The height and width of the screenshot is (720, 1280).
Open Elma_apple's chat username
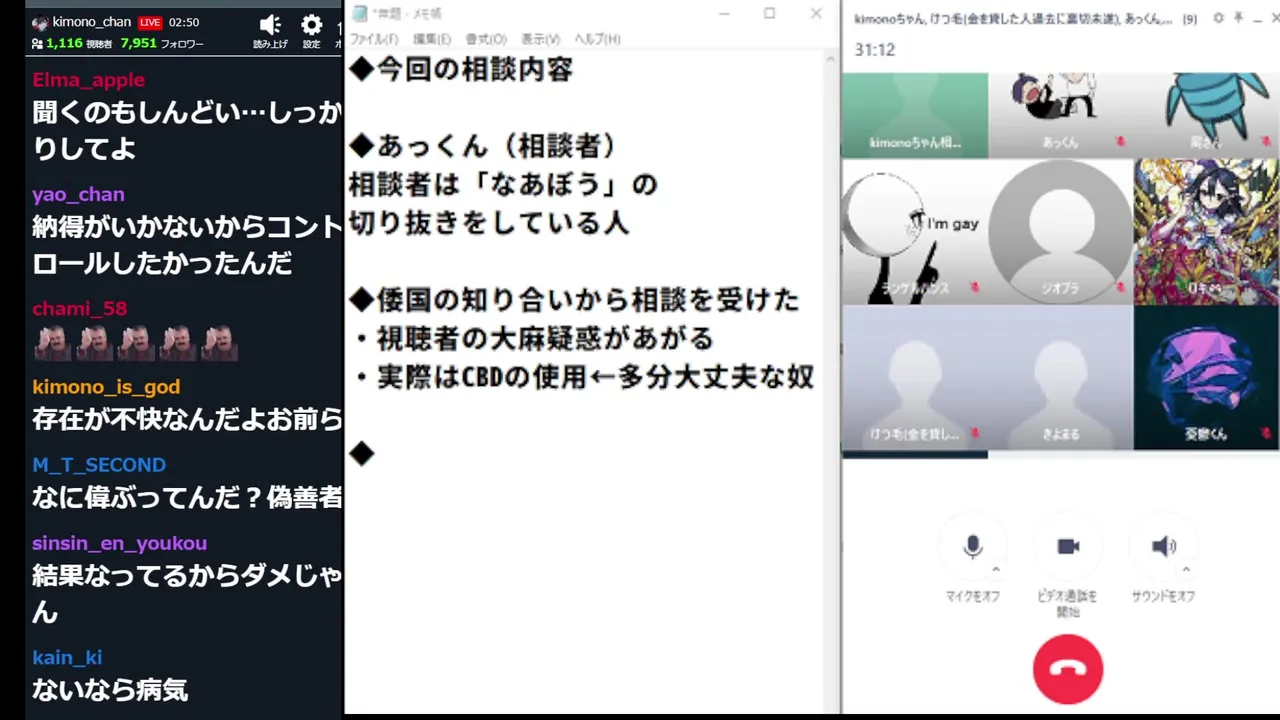[x=88, y=80]
